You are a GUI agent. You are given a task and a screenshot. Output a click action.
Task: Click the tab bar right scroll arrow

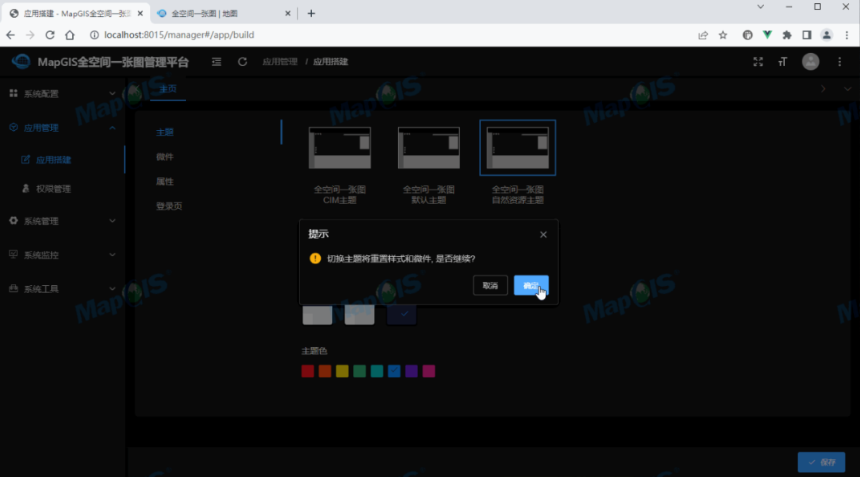click(x=823, y=89)
